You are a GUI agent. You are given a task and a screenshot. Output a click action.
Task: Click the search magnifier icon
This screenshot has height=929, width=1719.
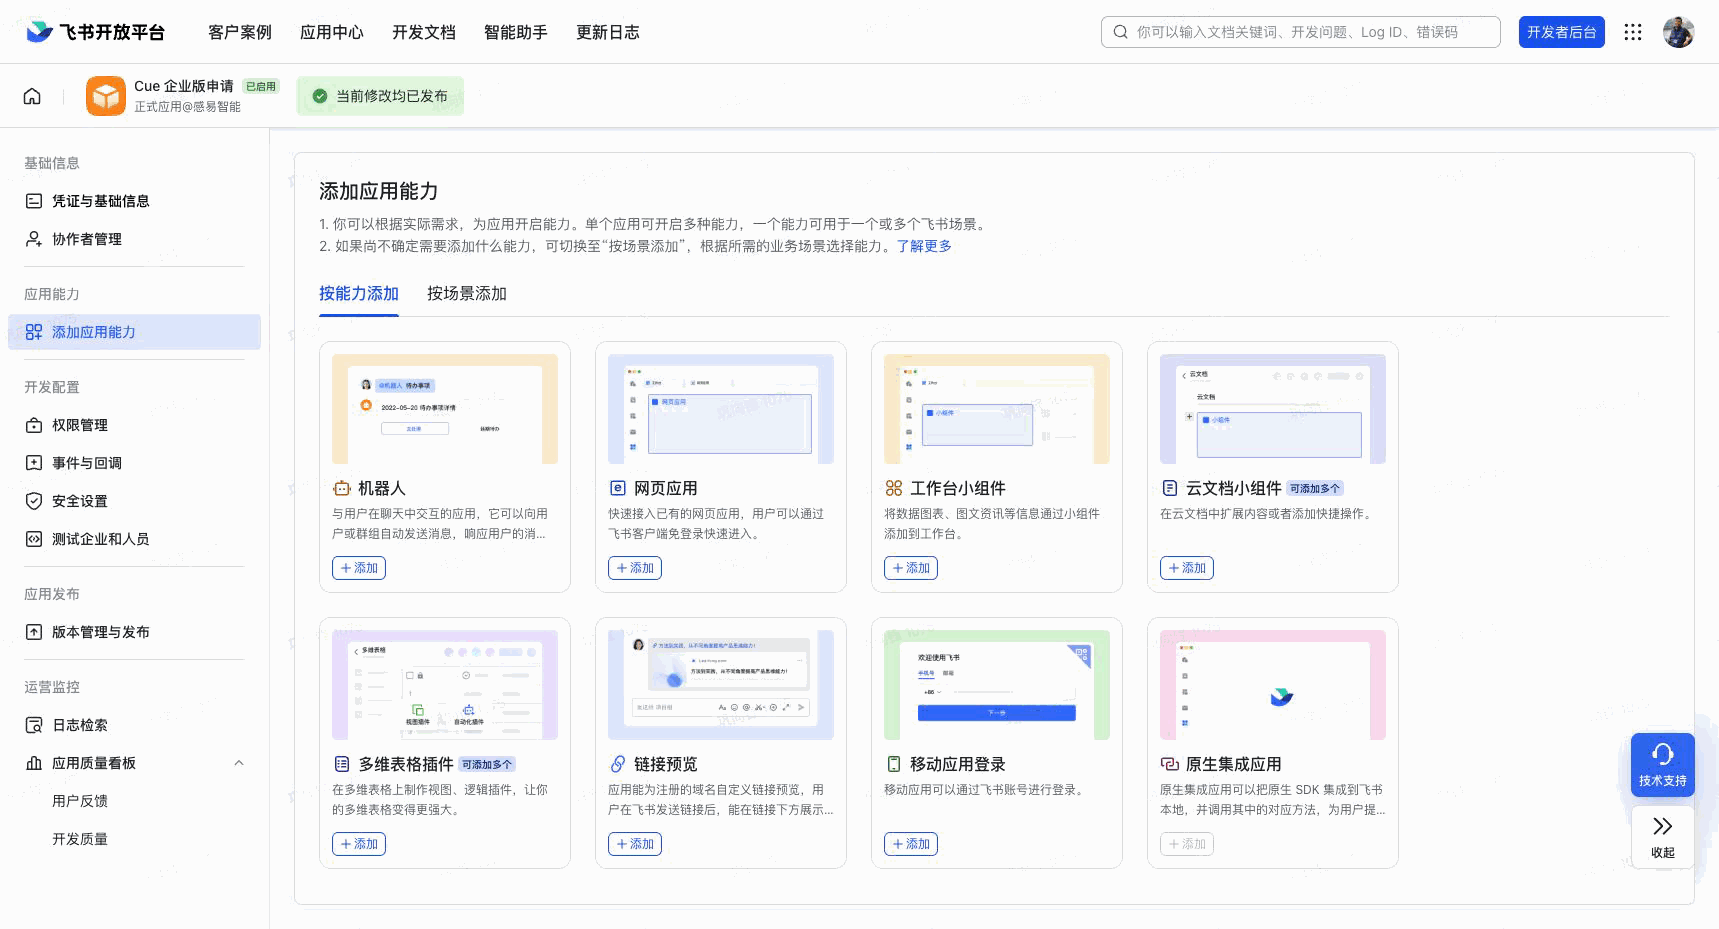[1120, 32]
